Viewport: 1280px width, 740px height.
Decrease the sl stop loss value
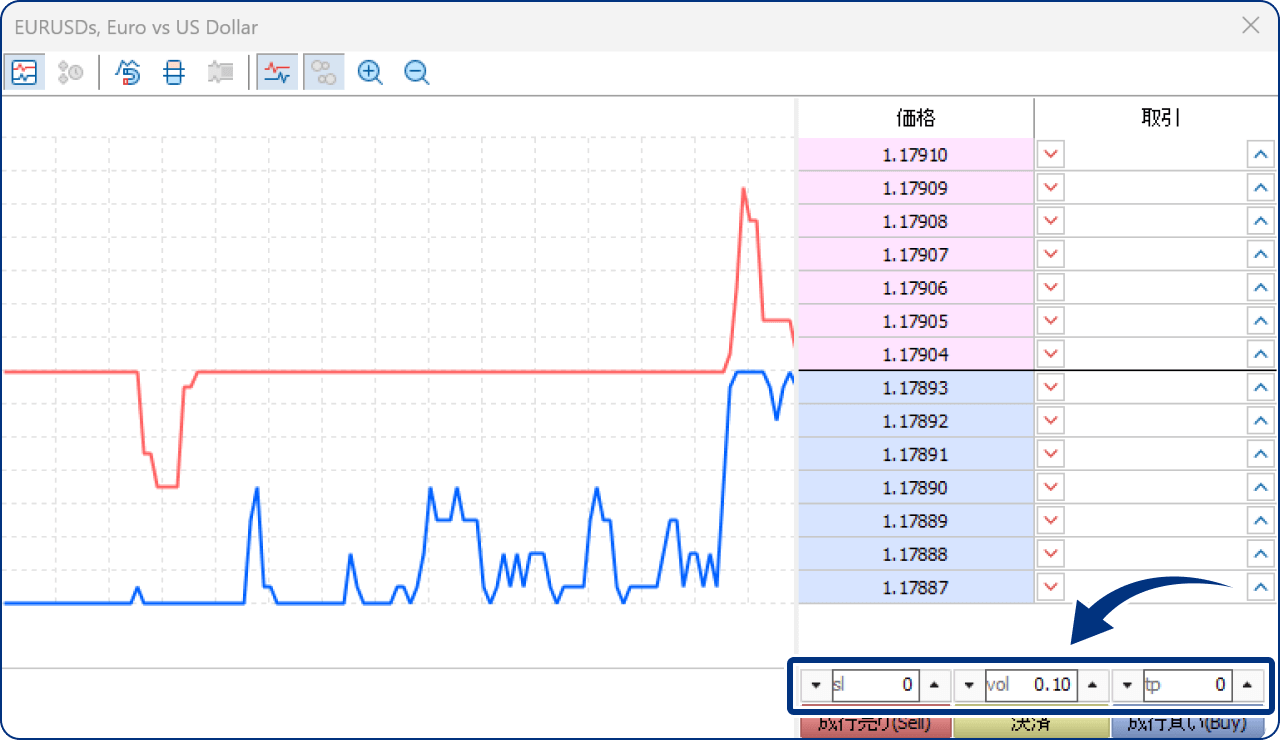(815, 685)
